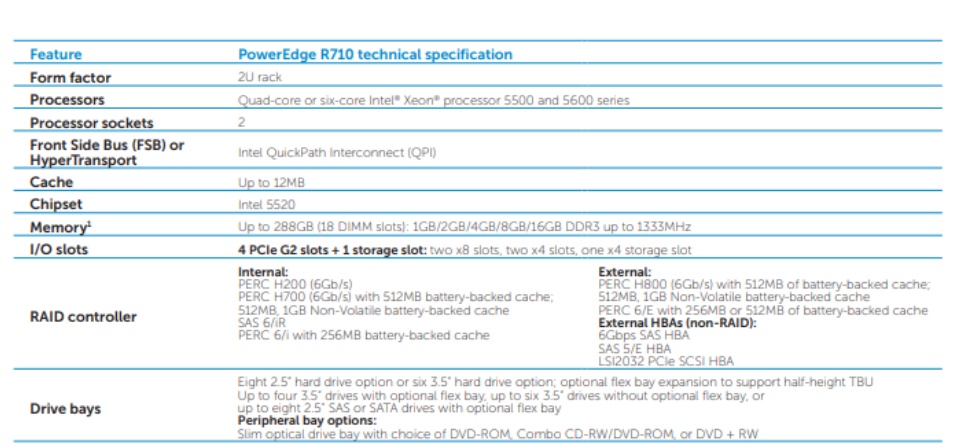The width and height of the screenshot is (960, 448).
Task: Click the 'Slim optical drive bay' line
Action: pyautogui.click(x=498, y=434)
